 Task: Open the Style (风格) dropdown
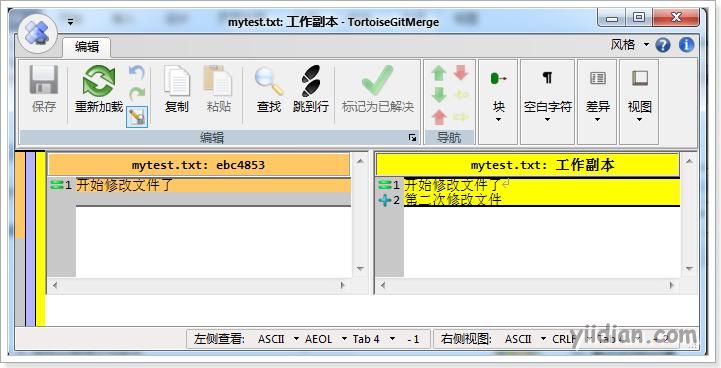630,45
